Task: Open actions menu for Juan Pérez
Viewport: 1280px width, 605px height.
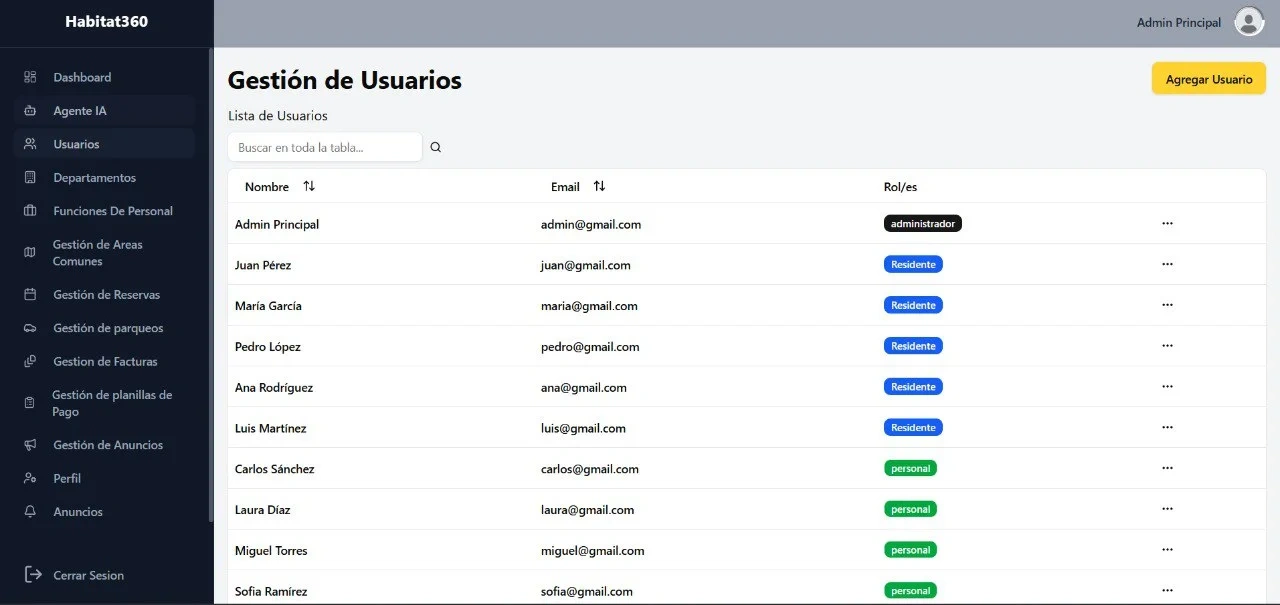Action: click(1167, 264)
